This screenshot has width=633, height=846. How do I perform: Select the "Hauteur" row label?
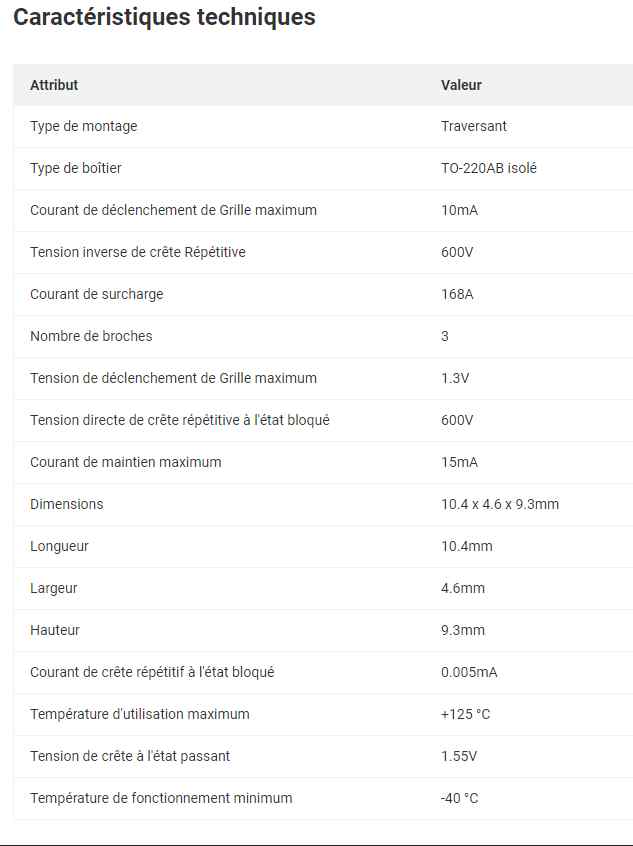55,630
